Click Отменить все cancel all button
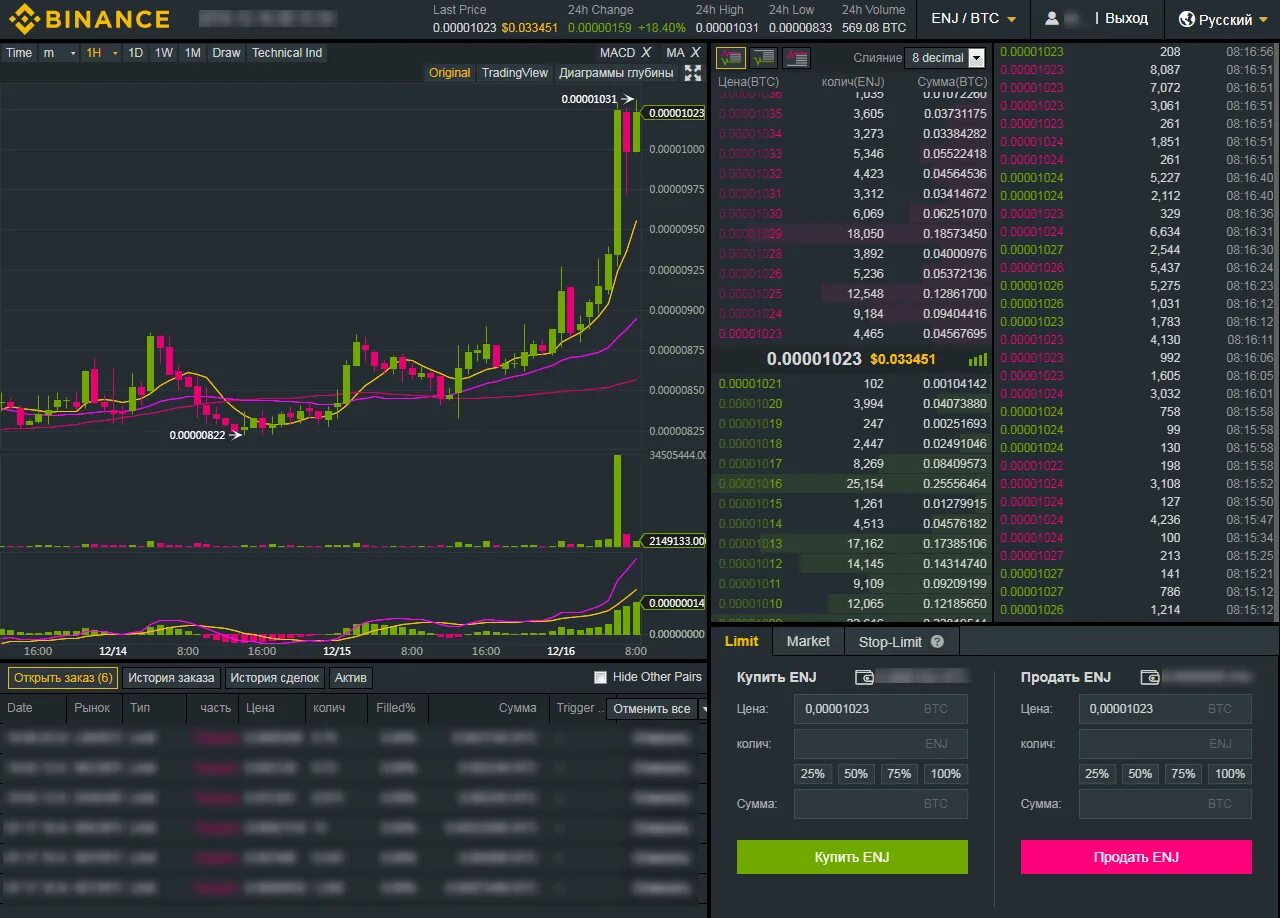The height and width of the screenshot is (918, 1280). pos(651,709)
